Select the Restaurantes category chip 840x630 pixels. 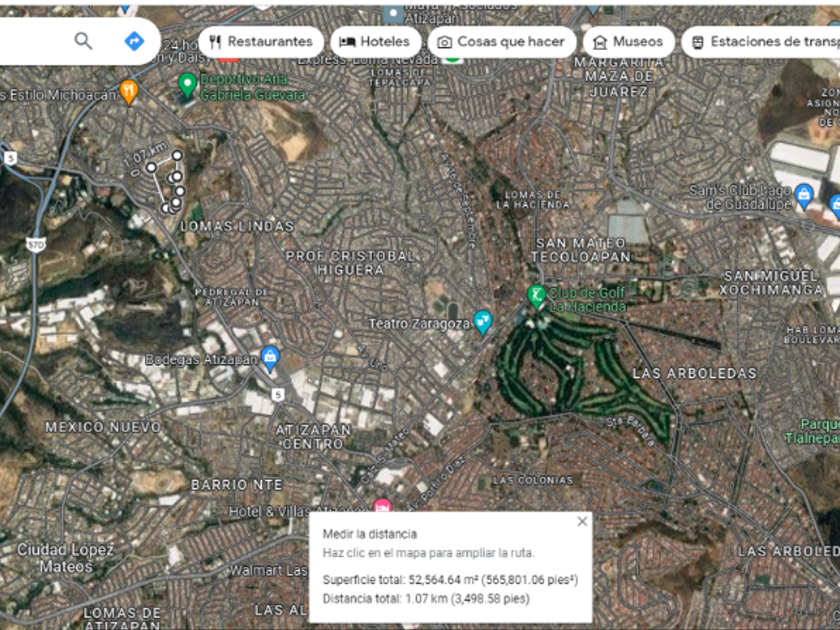[261, 42]
